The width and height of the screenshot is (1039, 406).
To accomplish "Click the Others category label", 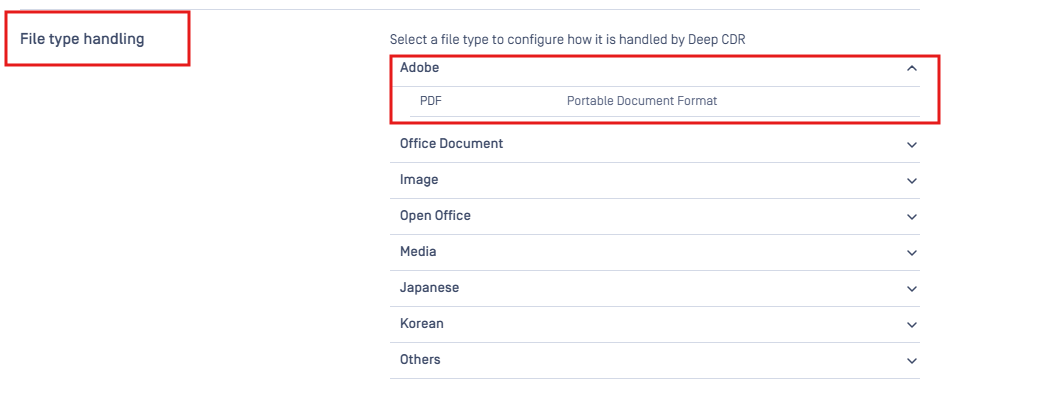I will (x=420, y=360).
